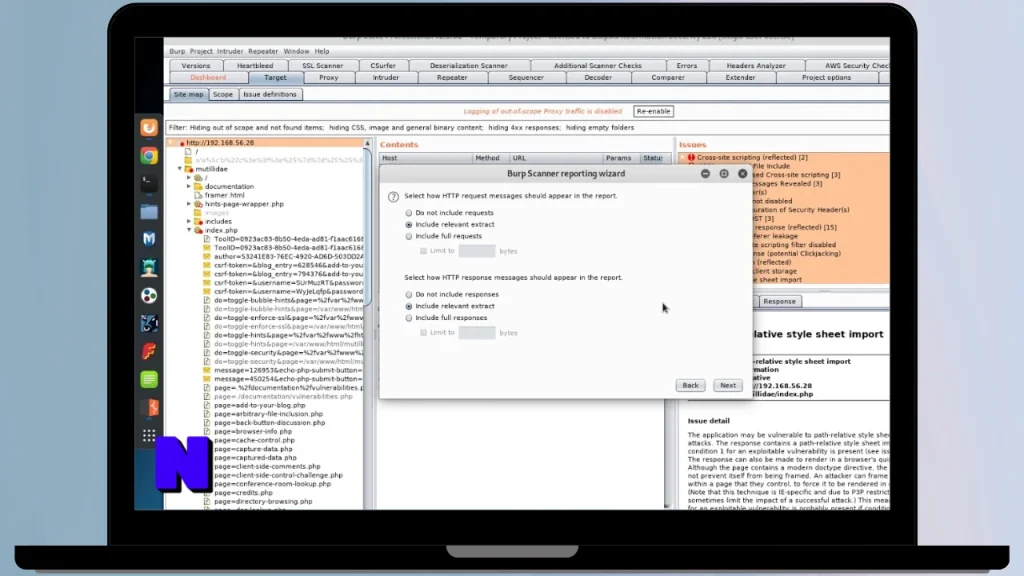Open the green notes app dock icon

pyautogui.click(x=149, y=379)
